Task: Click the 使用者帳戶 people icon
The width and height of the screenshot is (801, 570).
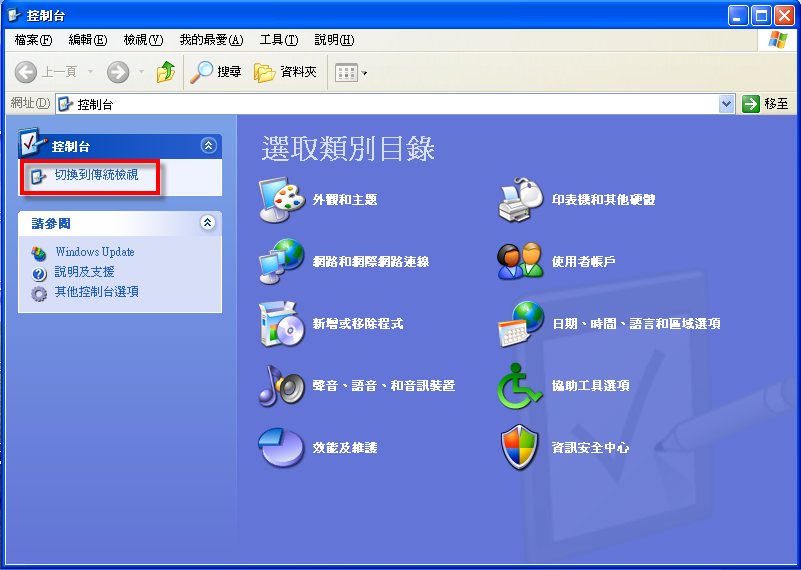Action: point(520,262)
